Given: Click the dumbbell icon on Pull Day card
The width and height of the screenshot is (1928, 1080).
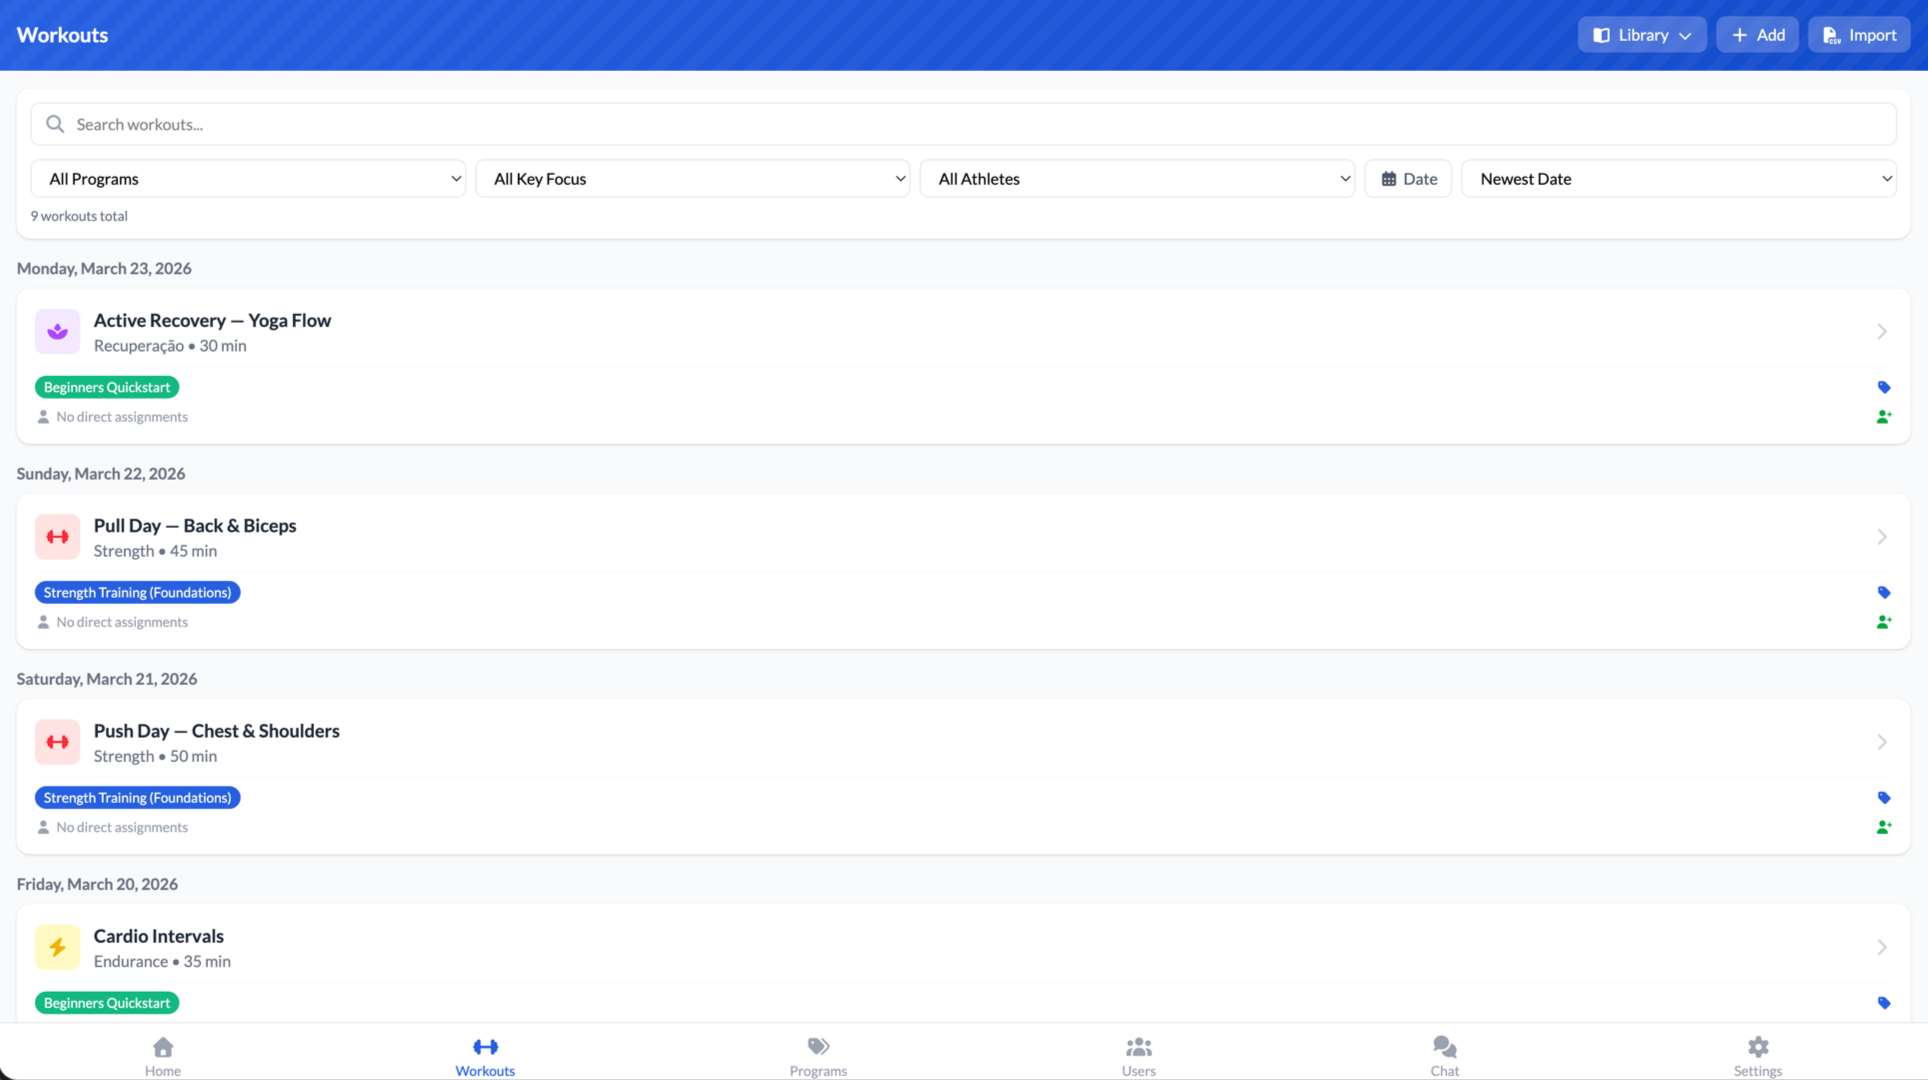Looking at the screenshot, I should 57,536.
